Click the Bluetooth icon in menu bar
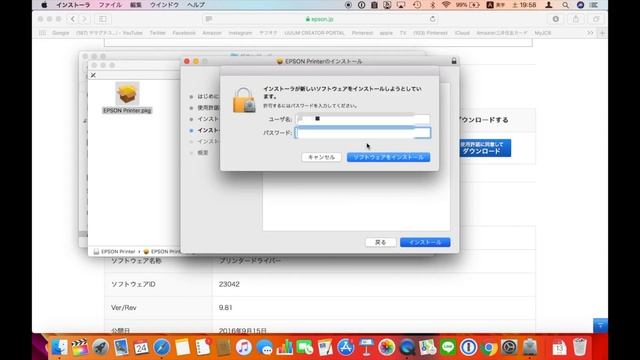 tap(432, 5)
